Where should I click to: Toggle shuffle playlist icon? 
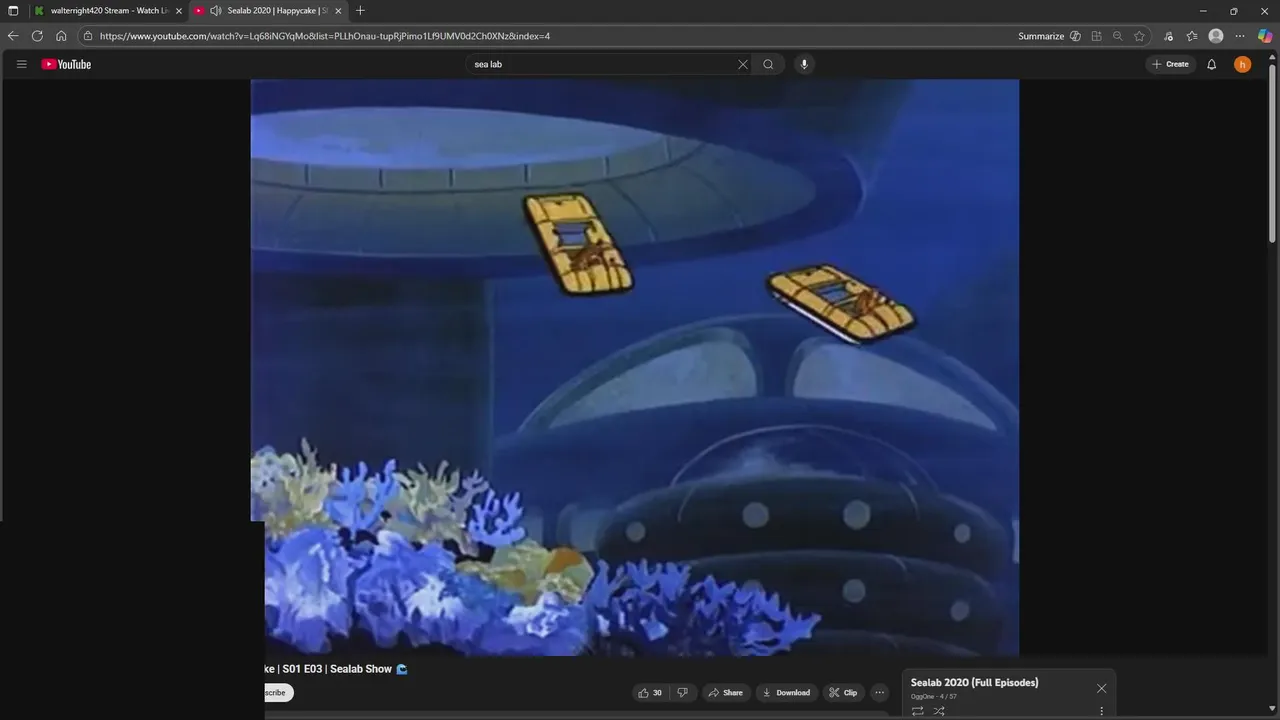[x=939, y=711]
